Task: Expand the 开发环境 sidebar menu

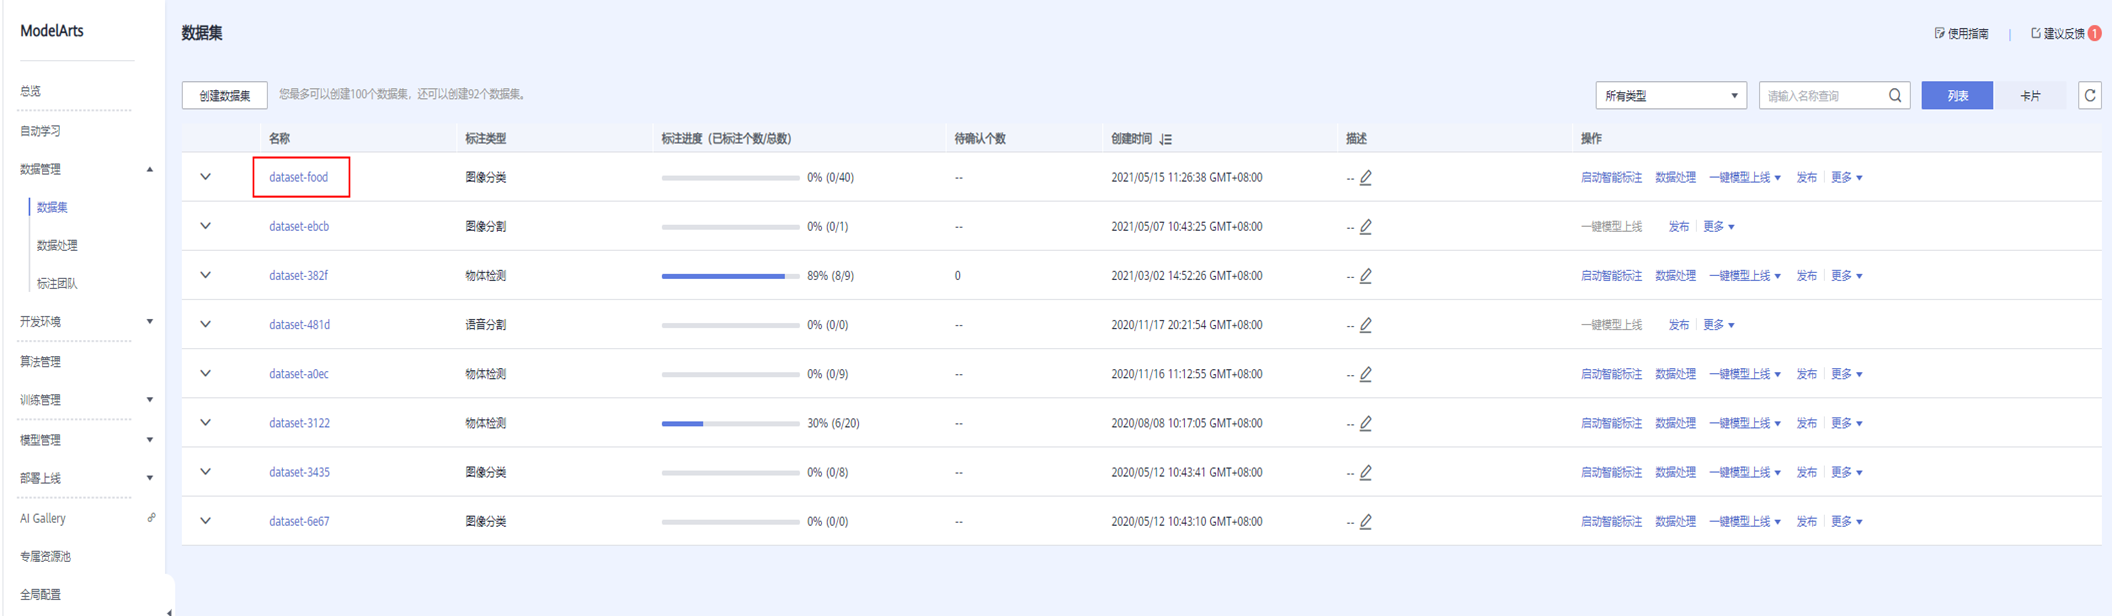Action: coord(84,322)
